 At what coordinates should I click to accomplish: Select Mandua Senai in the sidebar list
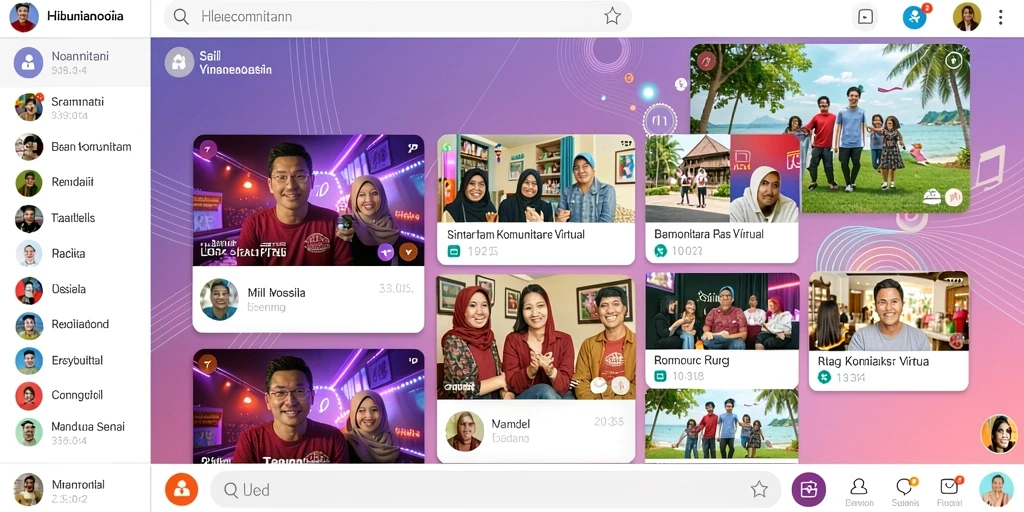click(x=75, y=432)
